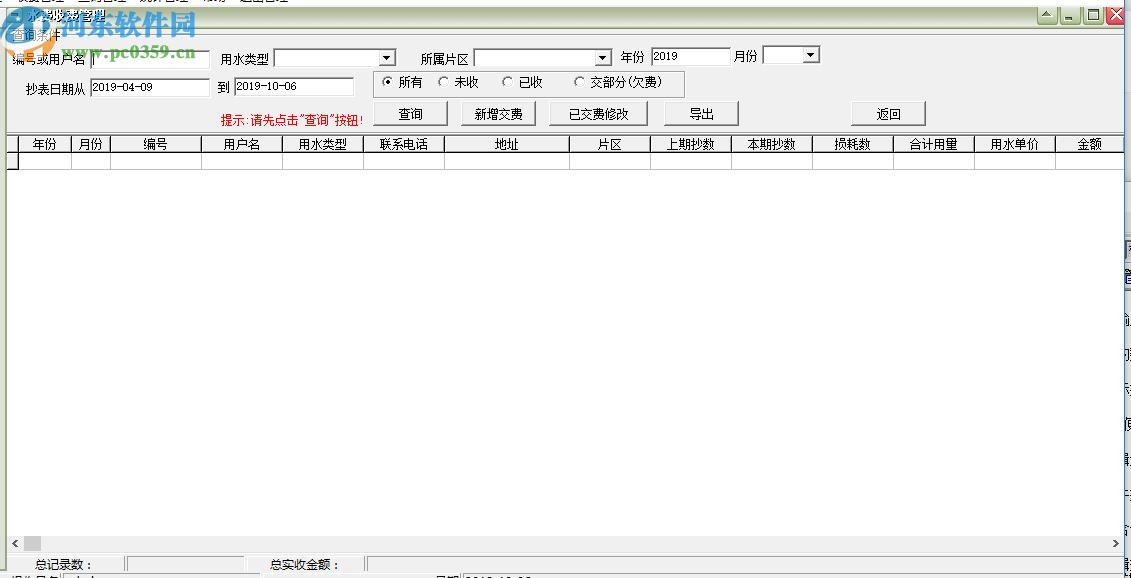Click the 编号或用户名 input field

(150, 58)
